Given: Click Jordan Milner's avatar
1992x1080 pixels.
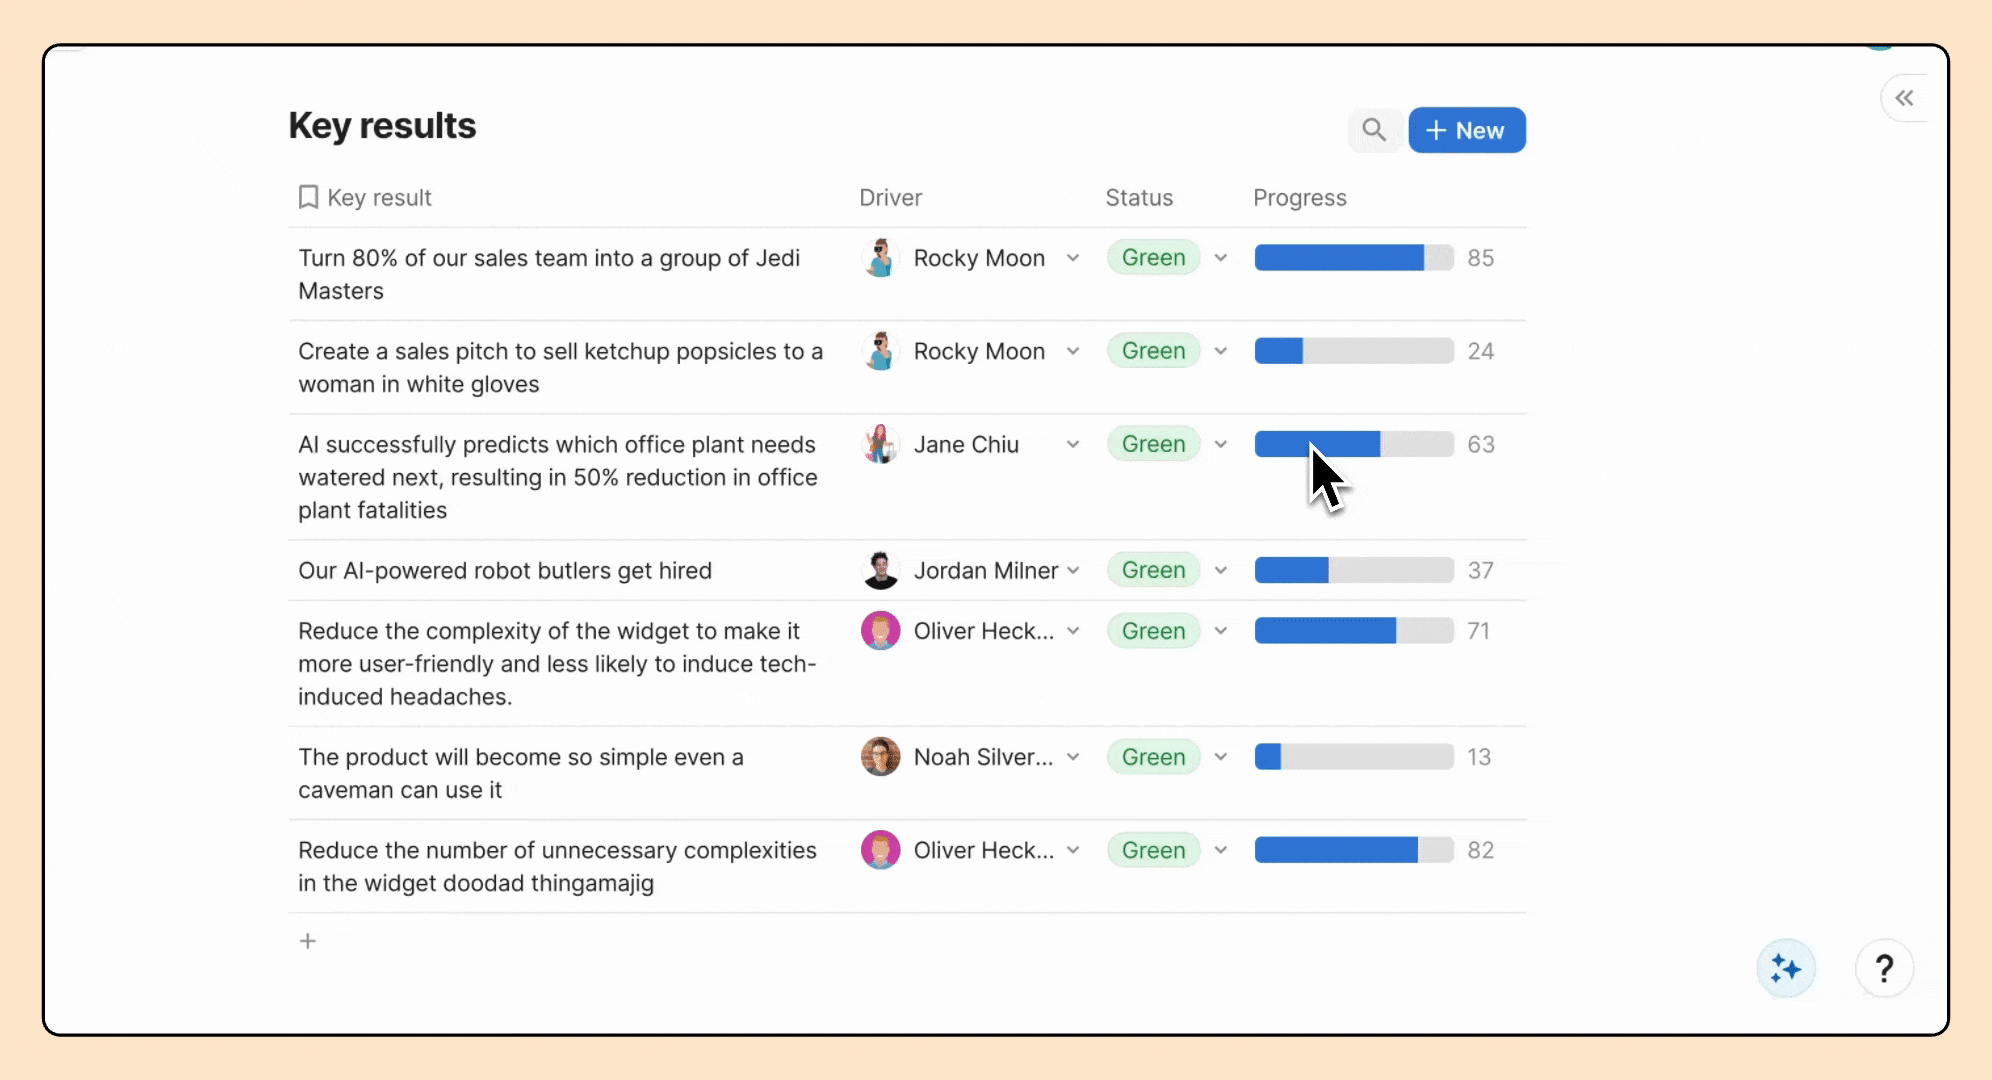Looking at the screenshot, I should 880,570.
